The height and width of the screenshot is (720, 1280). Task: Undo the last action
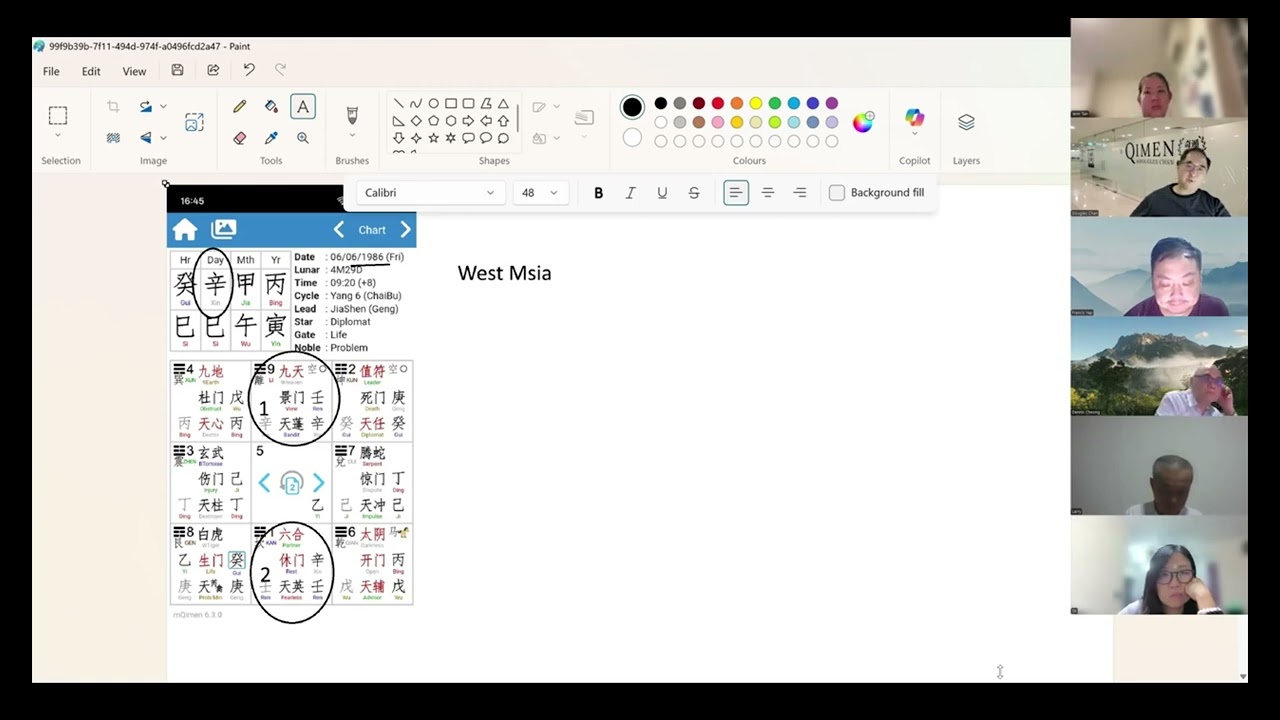coord(249,70)
